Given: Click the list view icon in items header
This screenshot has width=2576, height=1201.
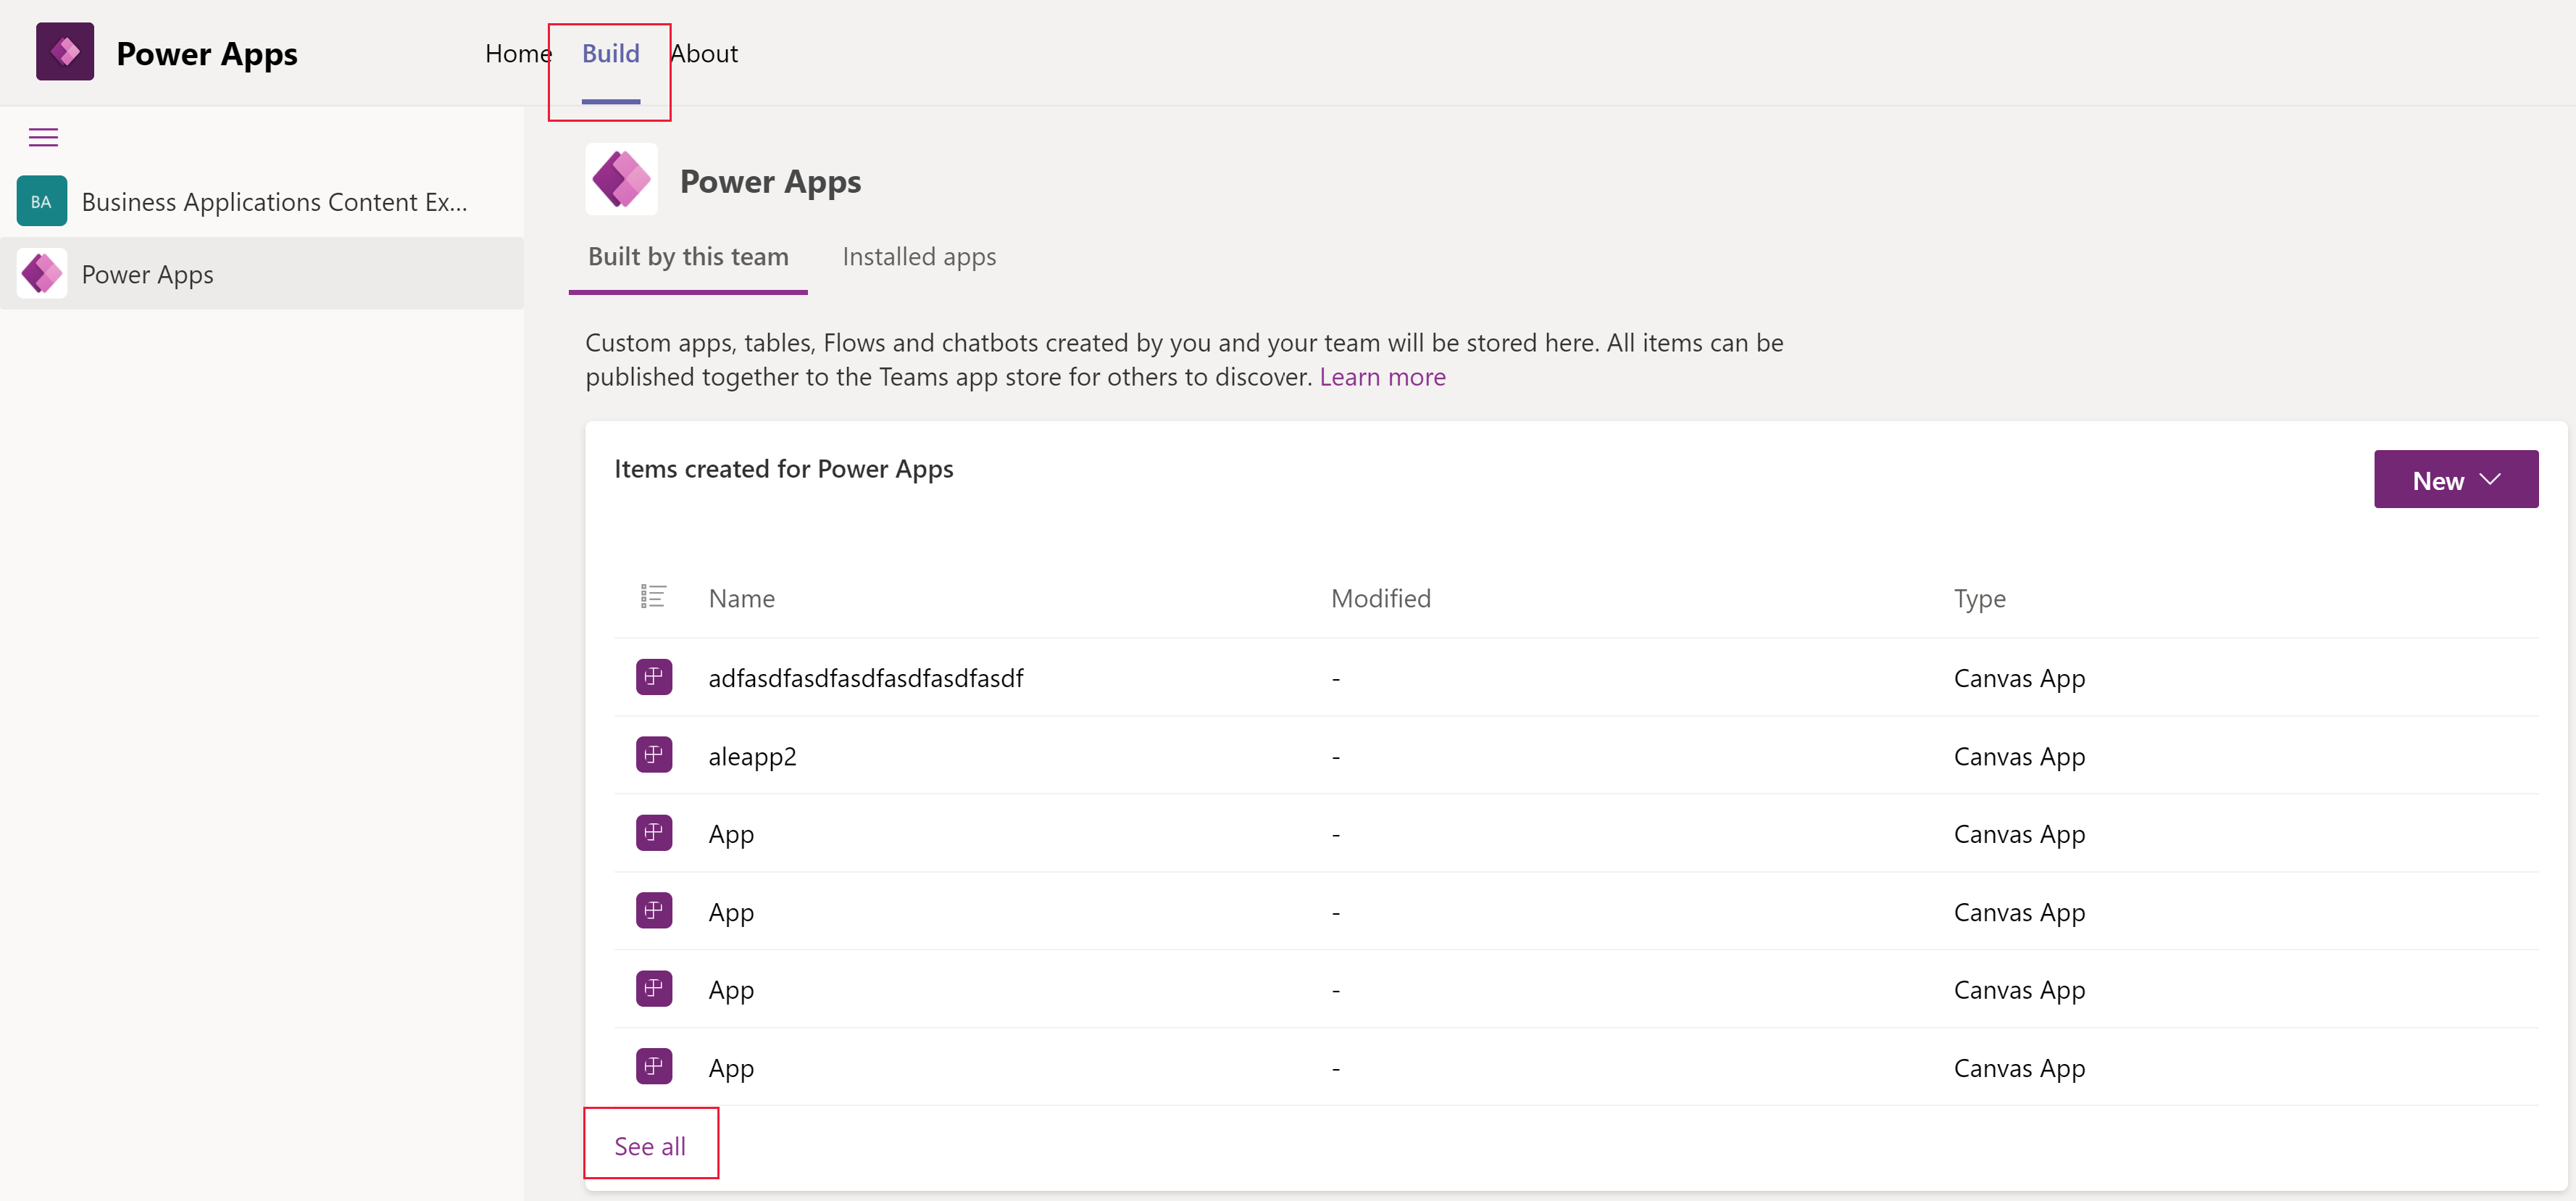Looking at the screenshot, I should click(x=654, y=597).
